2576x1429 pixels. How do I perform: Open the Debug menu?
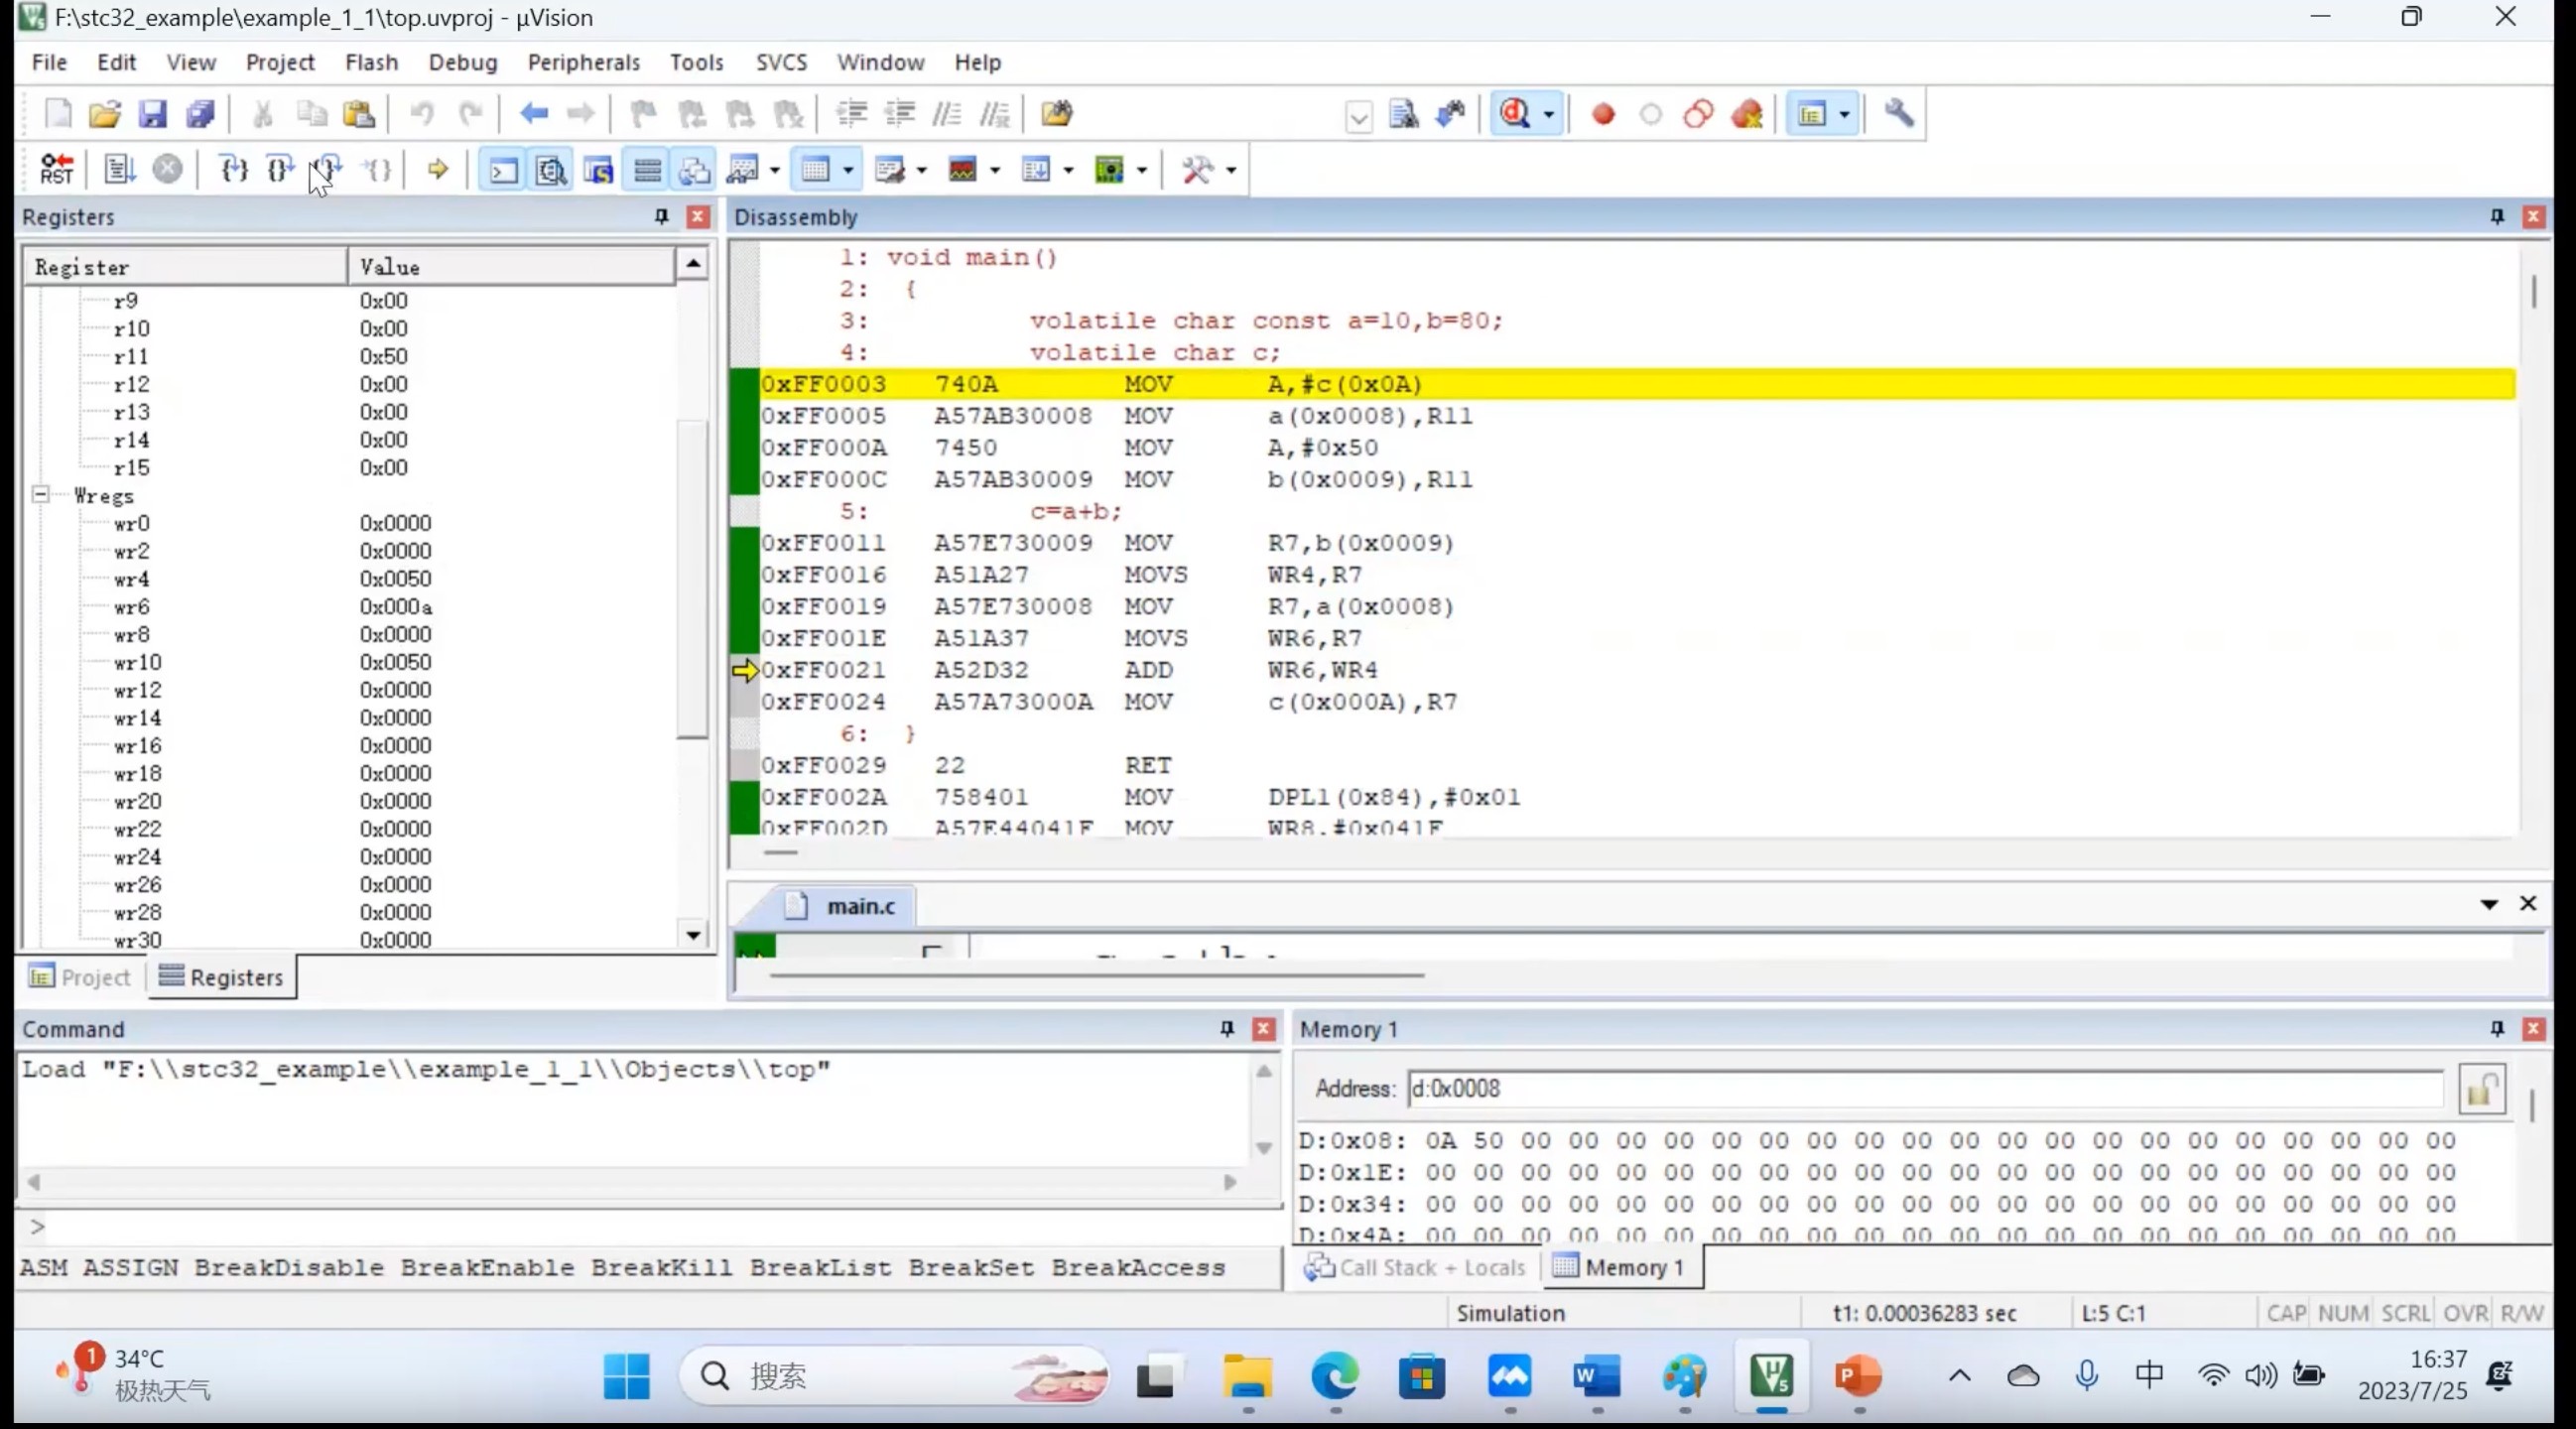462,62
